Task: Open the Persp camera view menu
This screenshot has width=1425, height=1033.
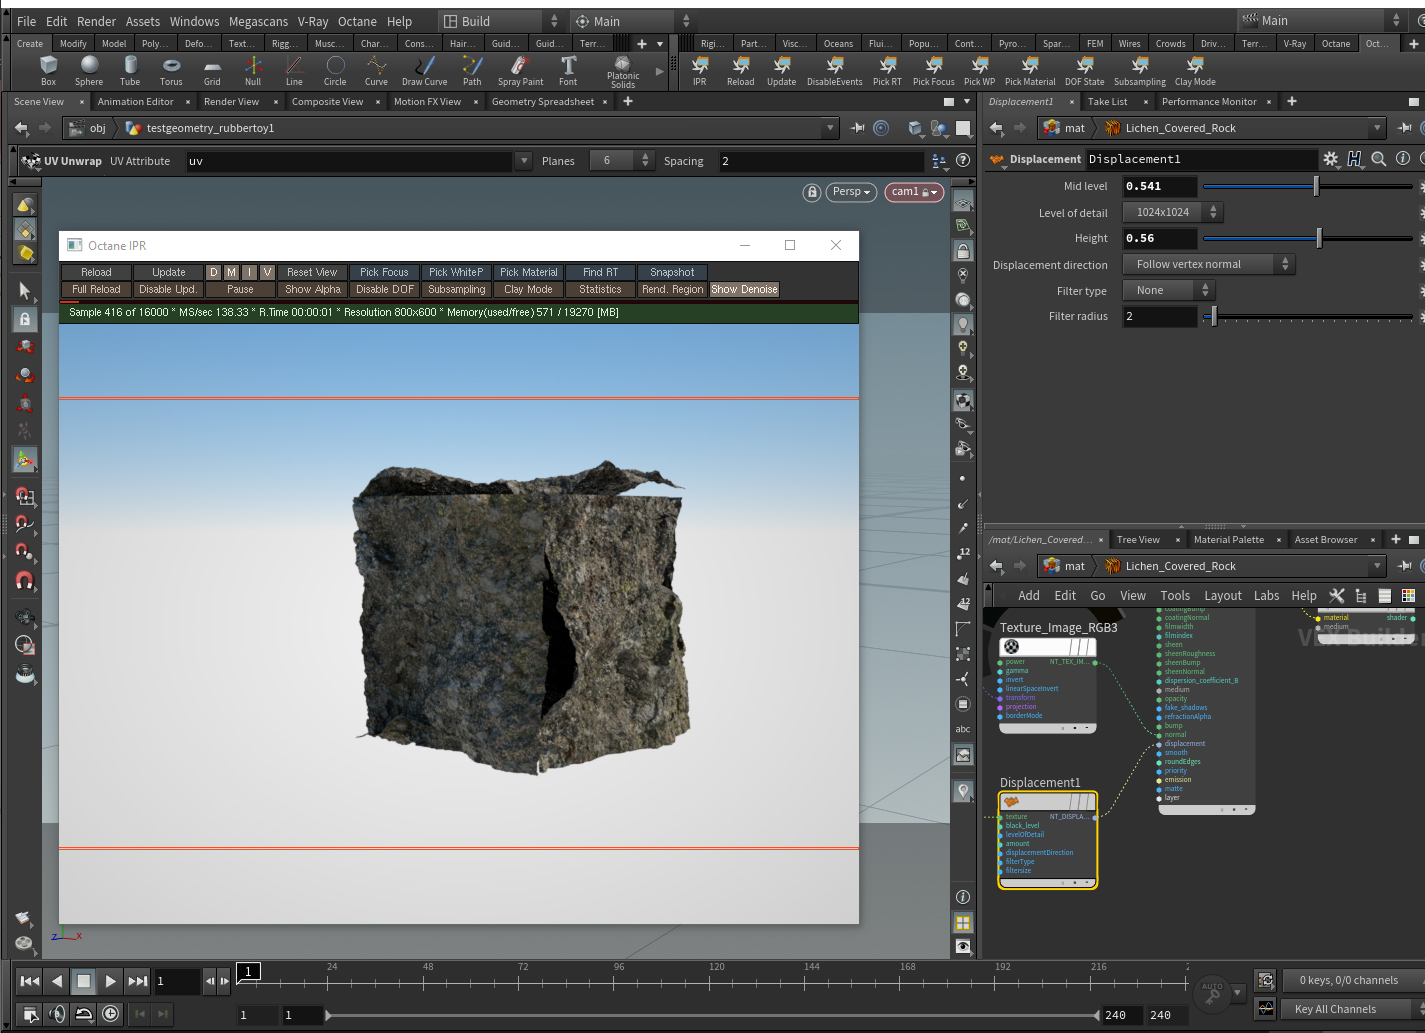Action: click(x=851, y=192)
